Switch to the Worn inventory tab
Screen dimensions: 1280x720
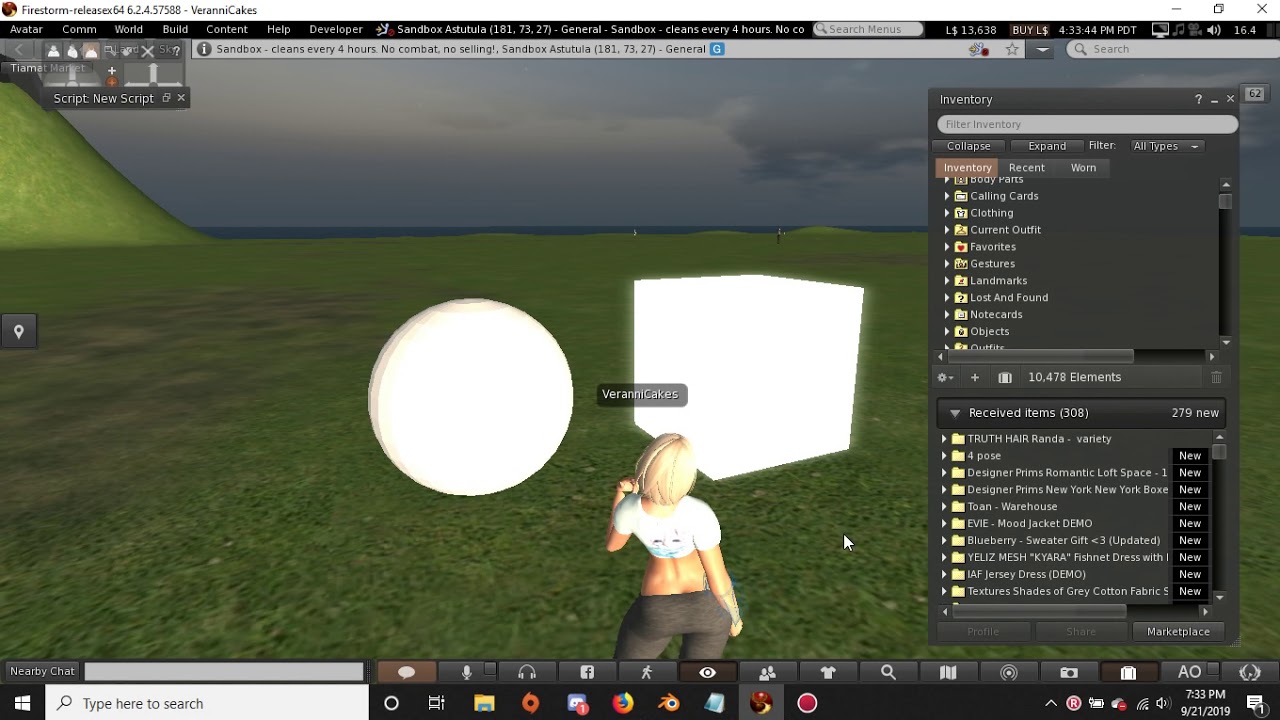(1084, 168)
